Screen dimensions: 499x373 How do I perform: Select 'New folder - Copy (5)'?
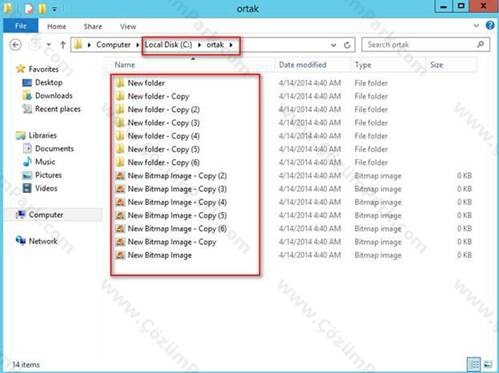(x=164, y=149)
